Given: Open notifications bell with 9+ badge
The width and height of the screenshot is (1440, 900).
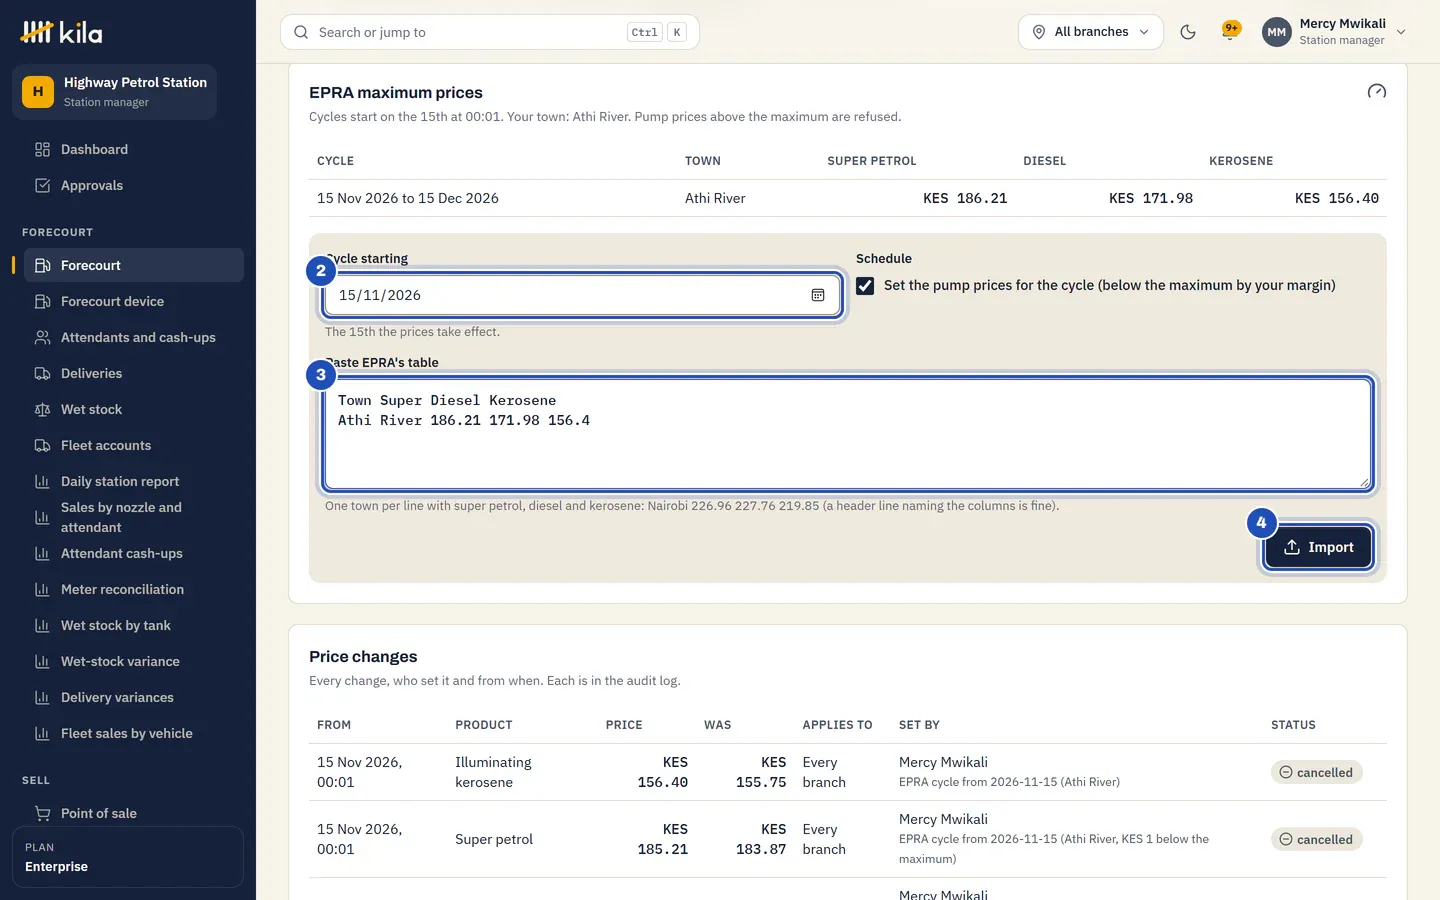Looking at the screenshot, I should pos(1230,32).
